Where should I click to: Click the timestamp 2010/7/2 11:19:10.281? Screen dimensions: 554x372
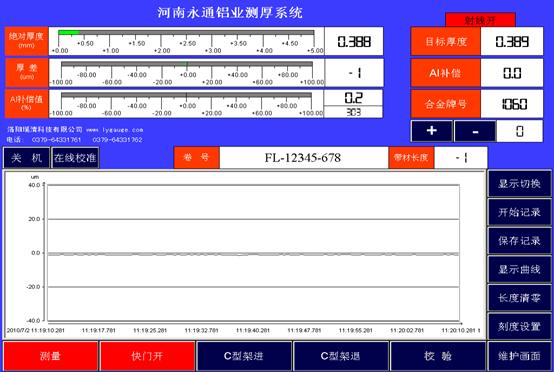point(35,331)
